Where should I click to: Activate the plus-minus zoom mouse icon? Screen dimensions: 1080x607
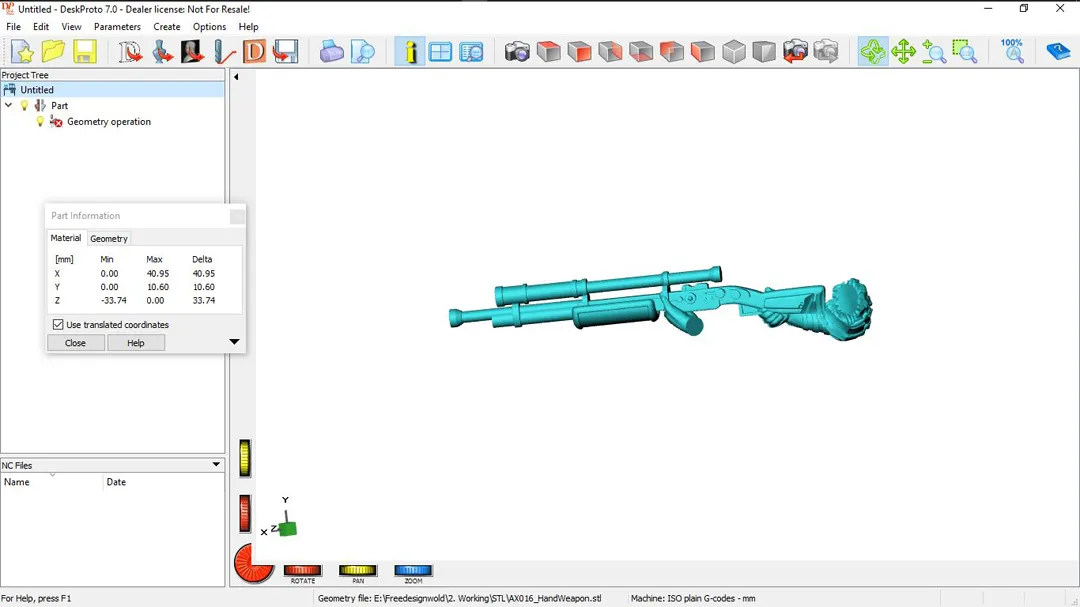point(934,52)
